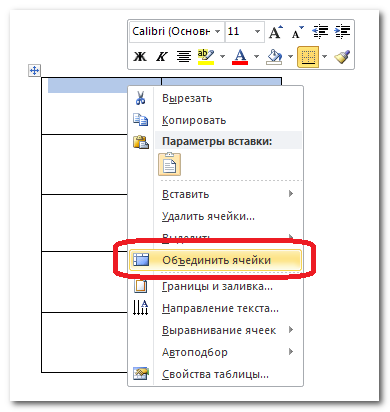390x412 pixels.
Task: Open Границы и заливка… dialog
Action: (215, 286)
